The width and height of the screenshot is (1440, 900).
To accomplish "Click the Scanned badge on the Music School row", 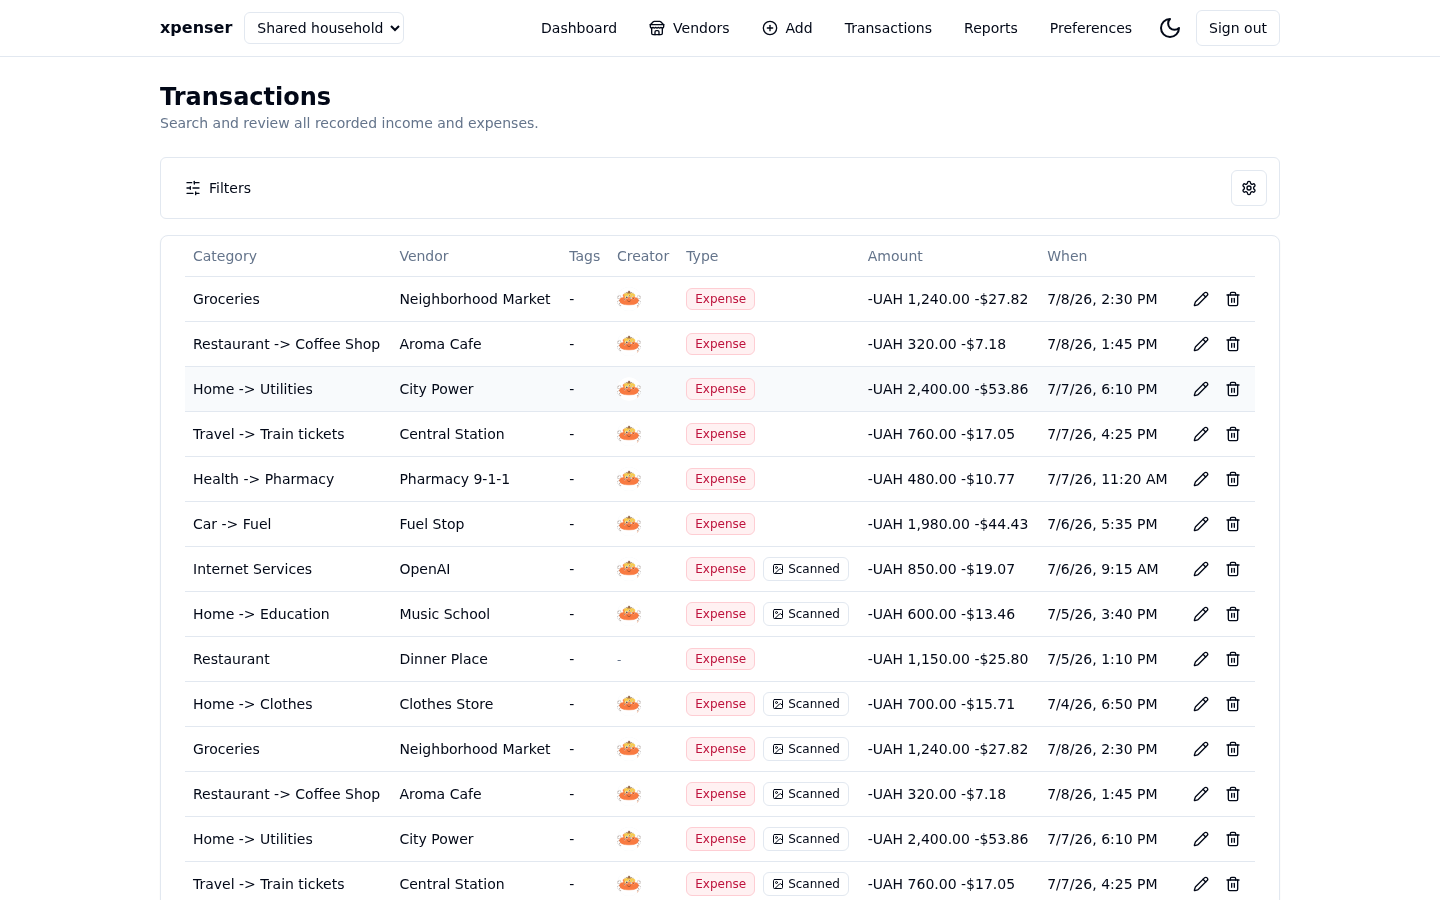I will (806, 614).
